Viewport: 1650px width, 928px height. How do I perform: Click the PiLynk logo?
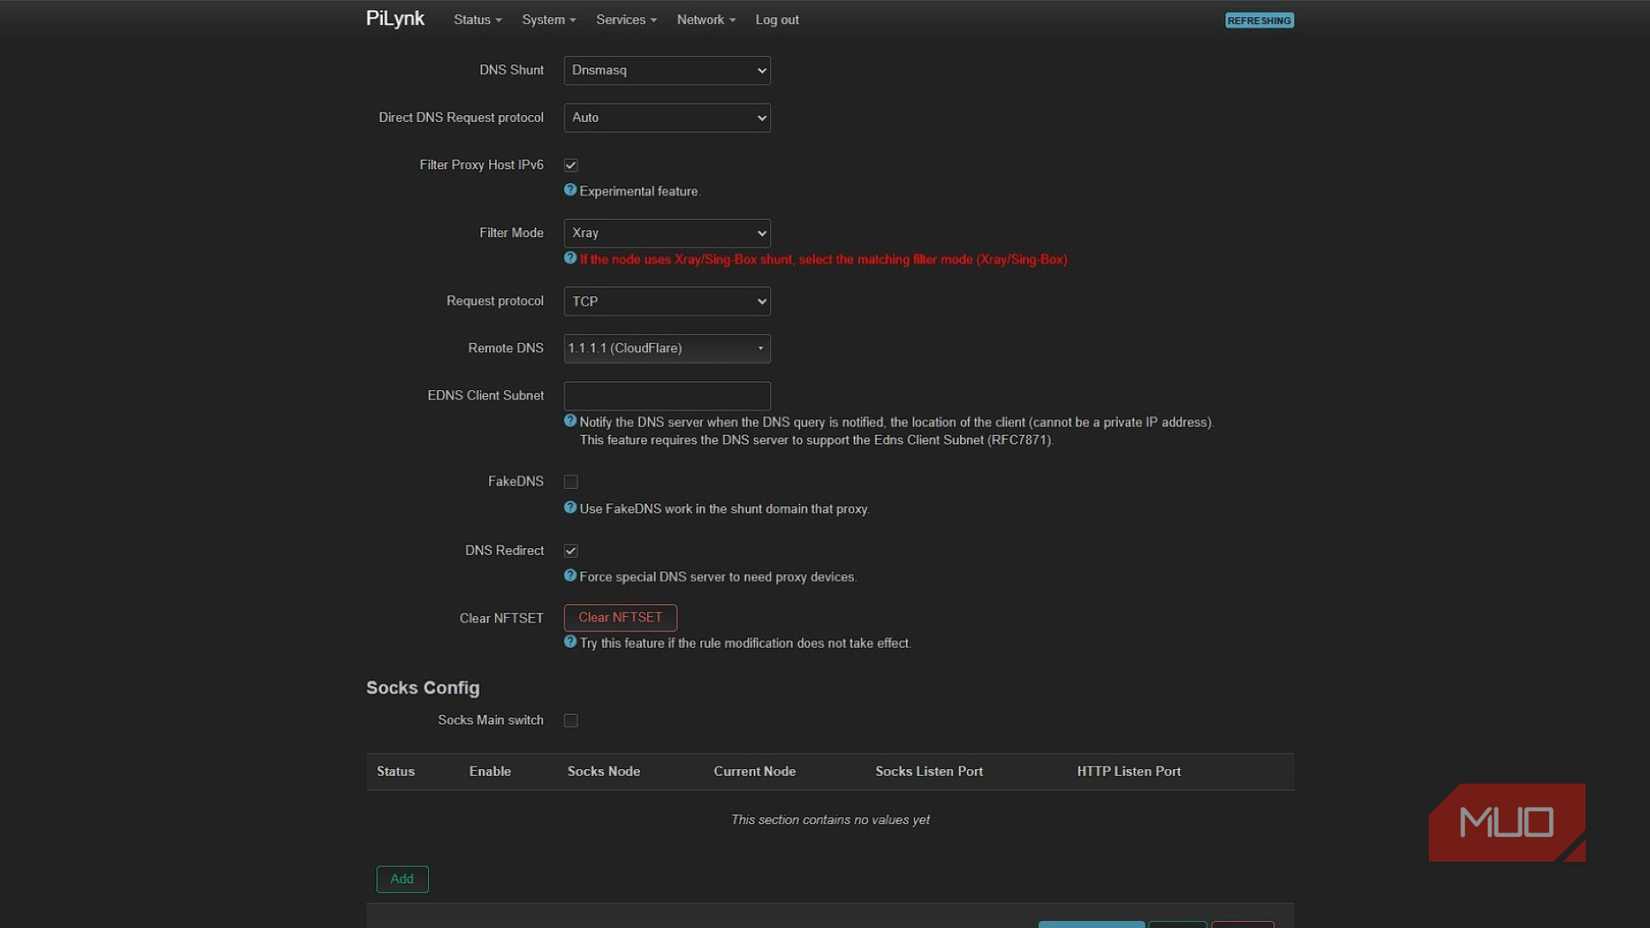pos(394,18)
